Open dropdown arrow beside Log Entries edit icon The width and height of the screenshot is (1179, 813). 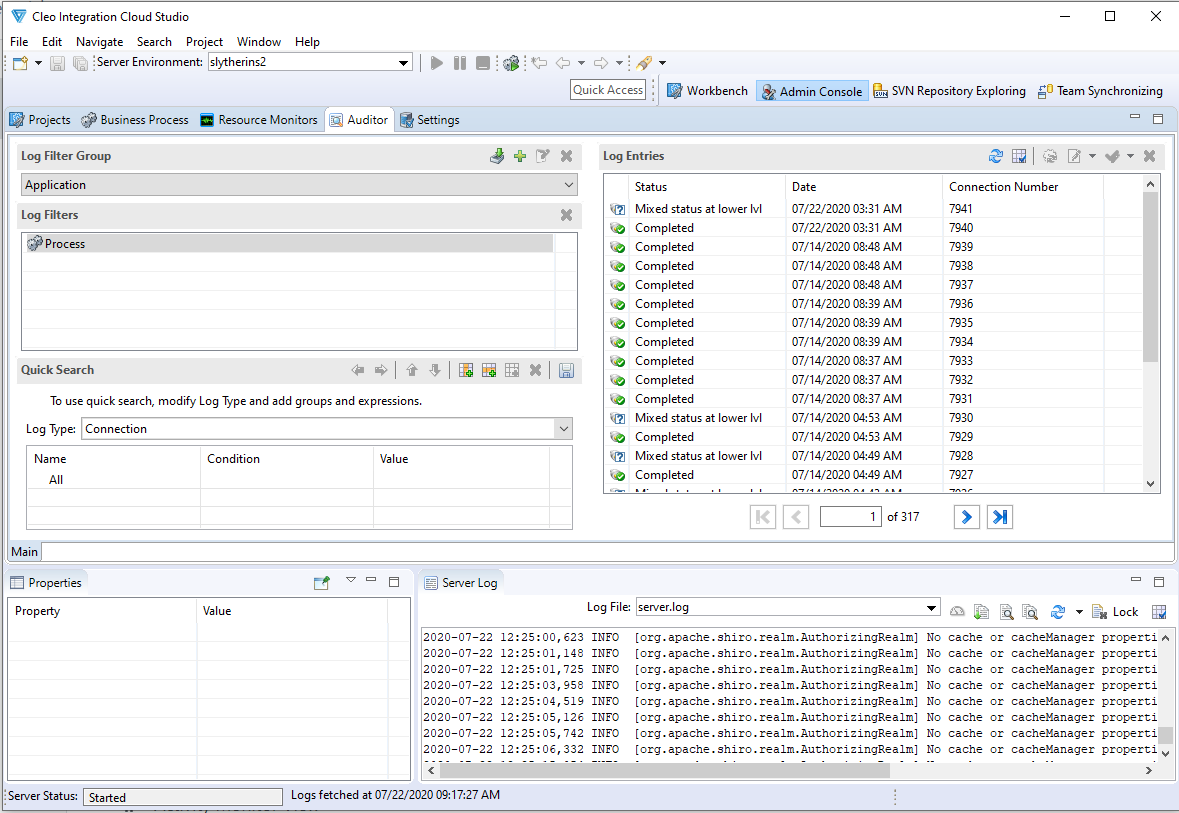pos(1093,156)
